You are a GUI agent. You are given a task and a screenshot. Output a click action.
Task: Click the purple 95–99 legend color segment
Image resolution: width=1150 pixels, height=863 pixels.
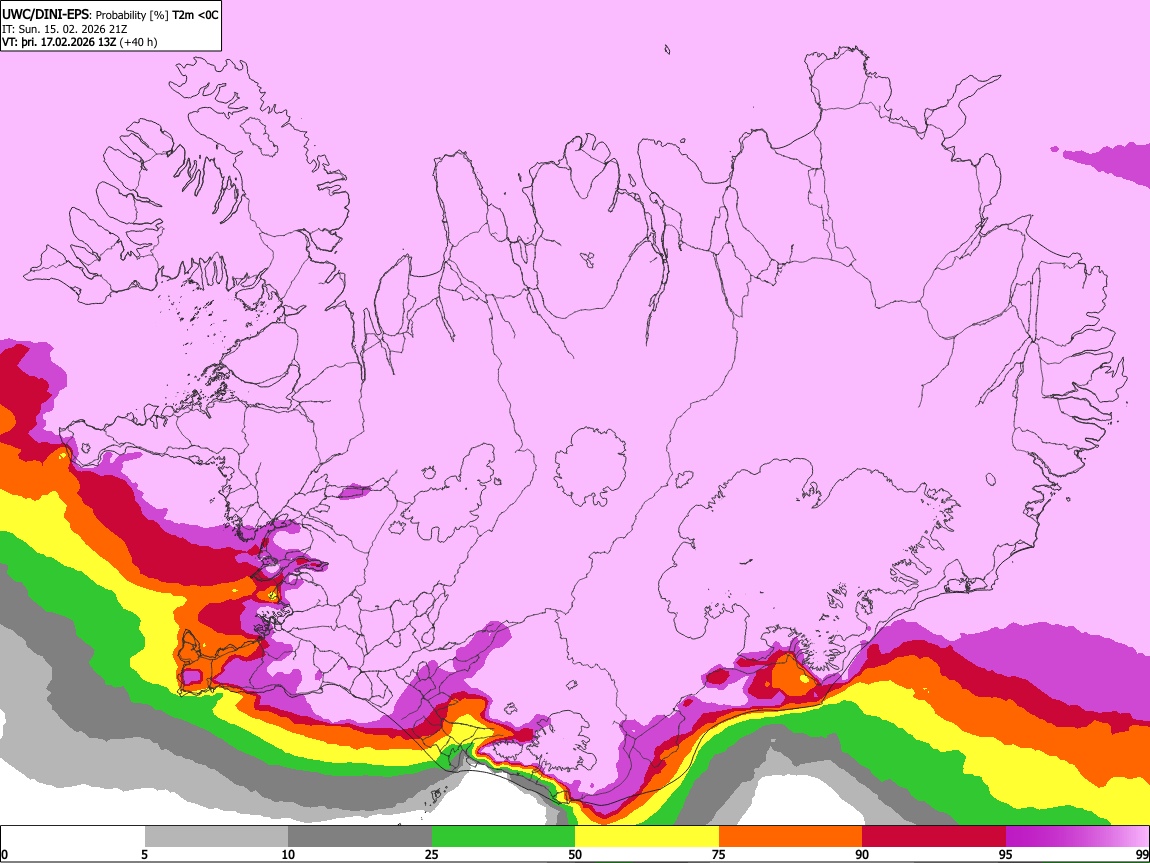coord(1077,837)
